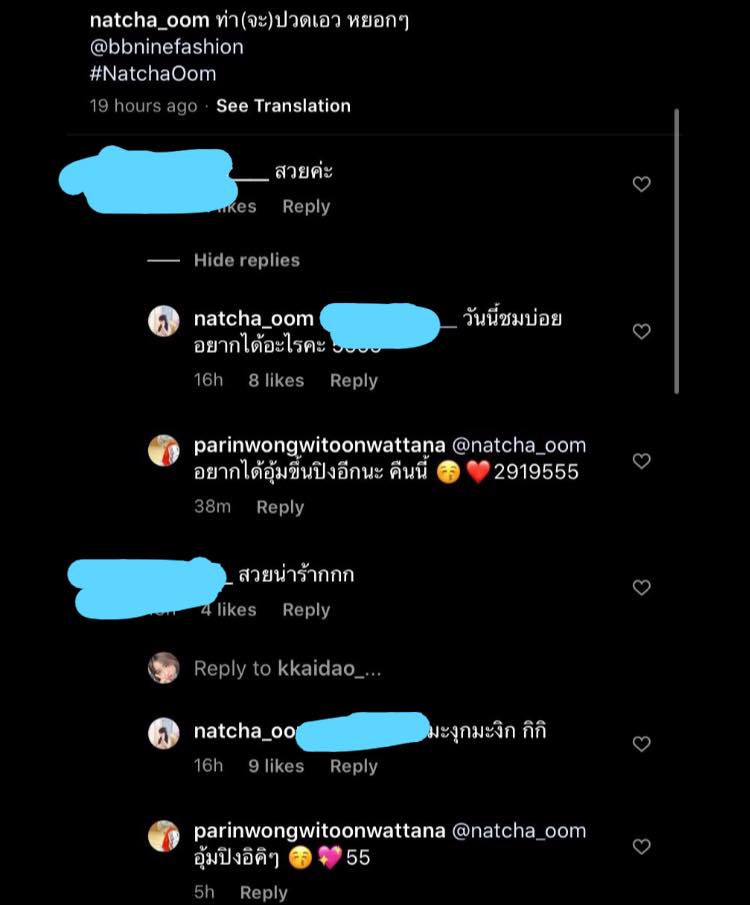The height and width of the screenshot is (906, 750).
Task: Click the comments scrollbar thumb
Action: click(676, 251)
